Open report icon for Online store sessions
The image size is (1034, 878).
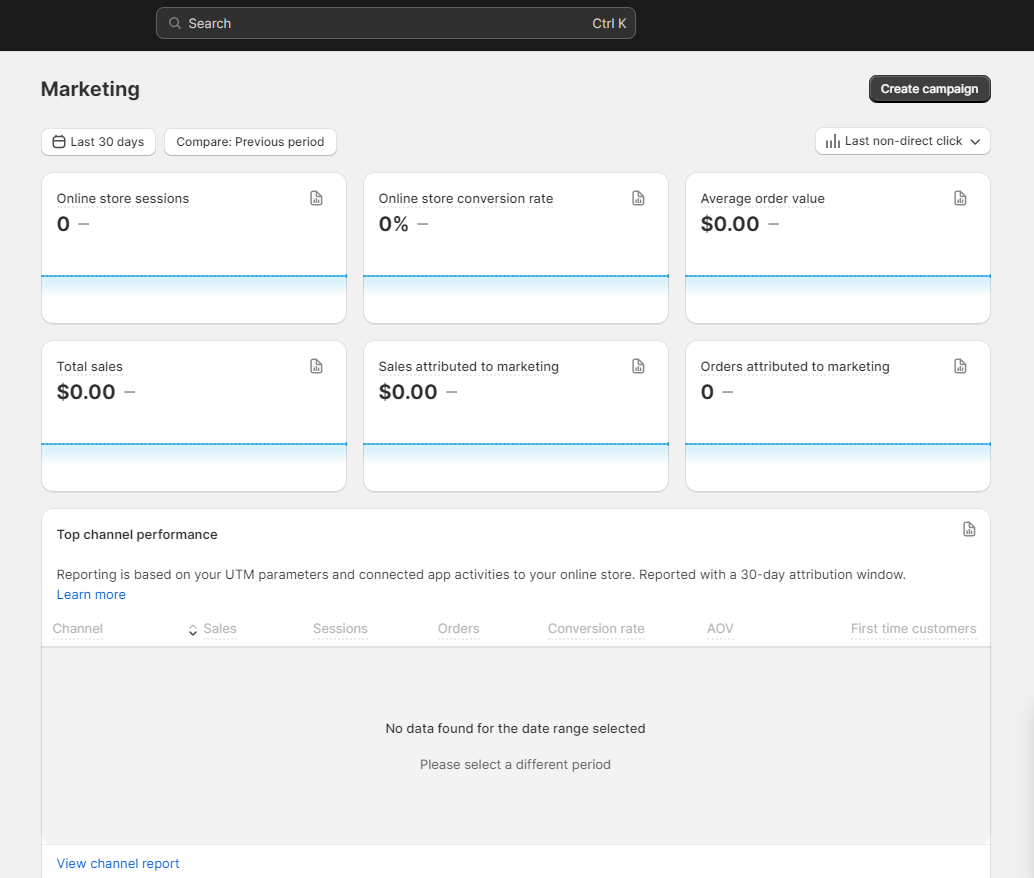[317, 198]
